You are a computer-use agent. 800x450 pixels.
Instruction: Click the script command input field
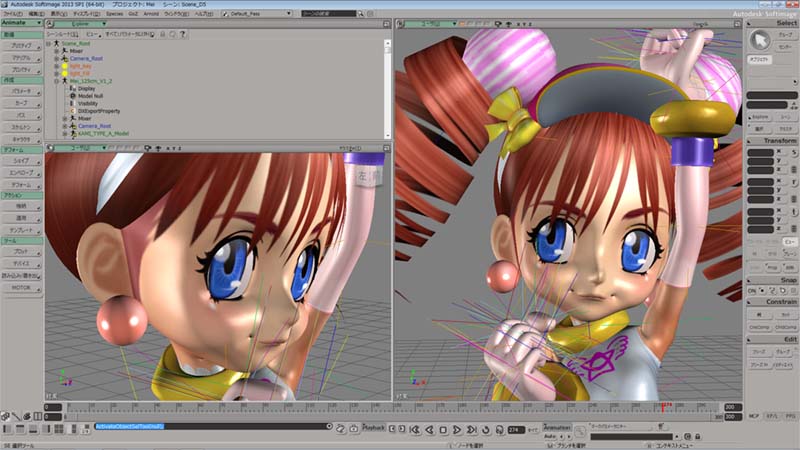click(211, 426)
